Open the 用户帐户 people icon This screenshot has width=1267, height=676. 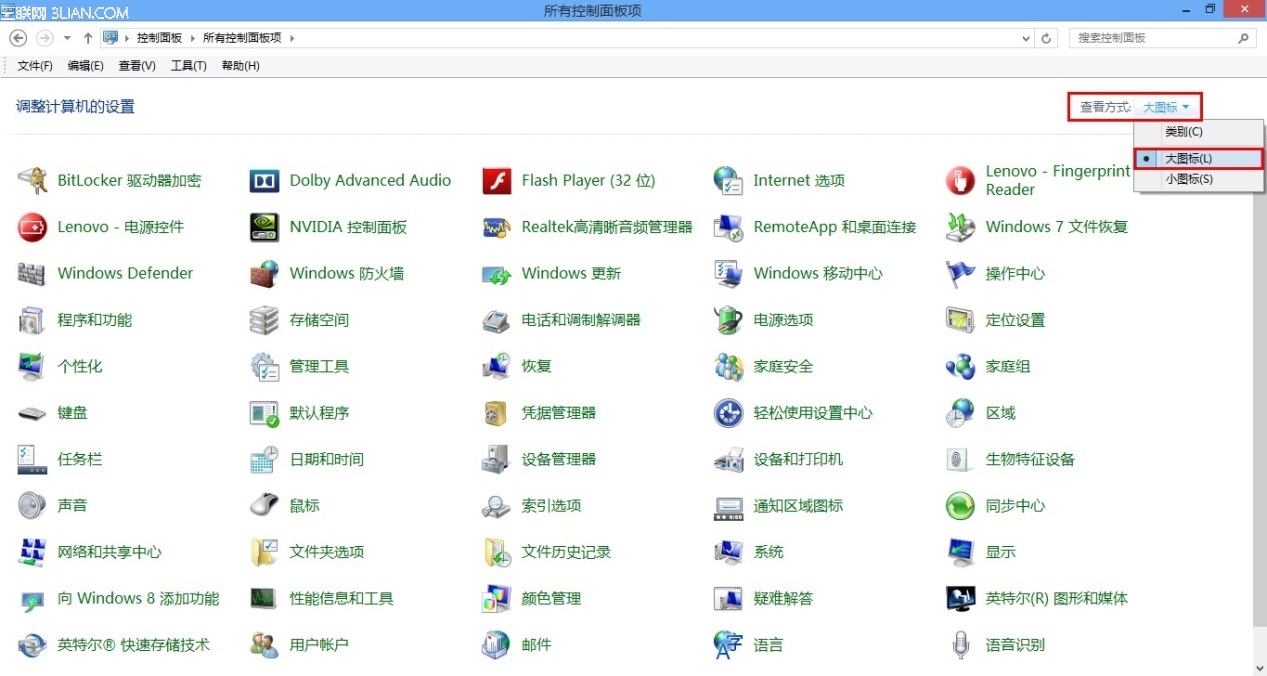(264, 645)
